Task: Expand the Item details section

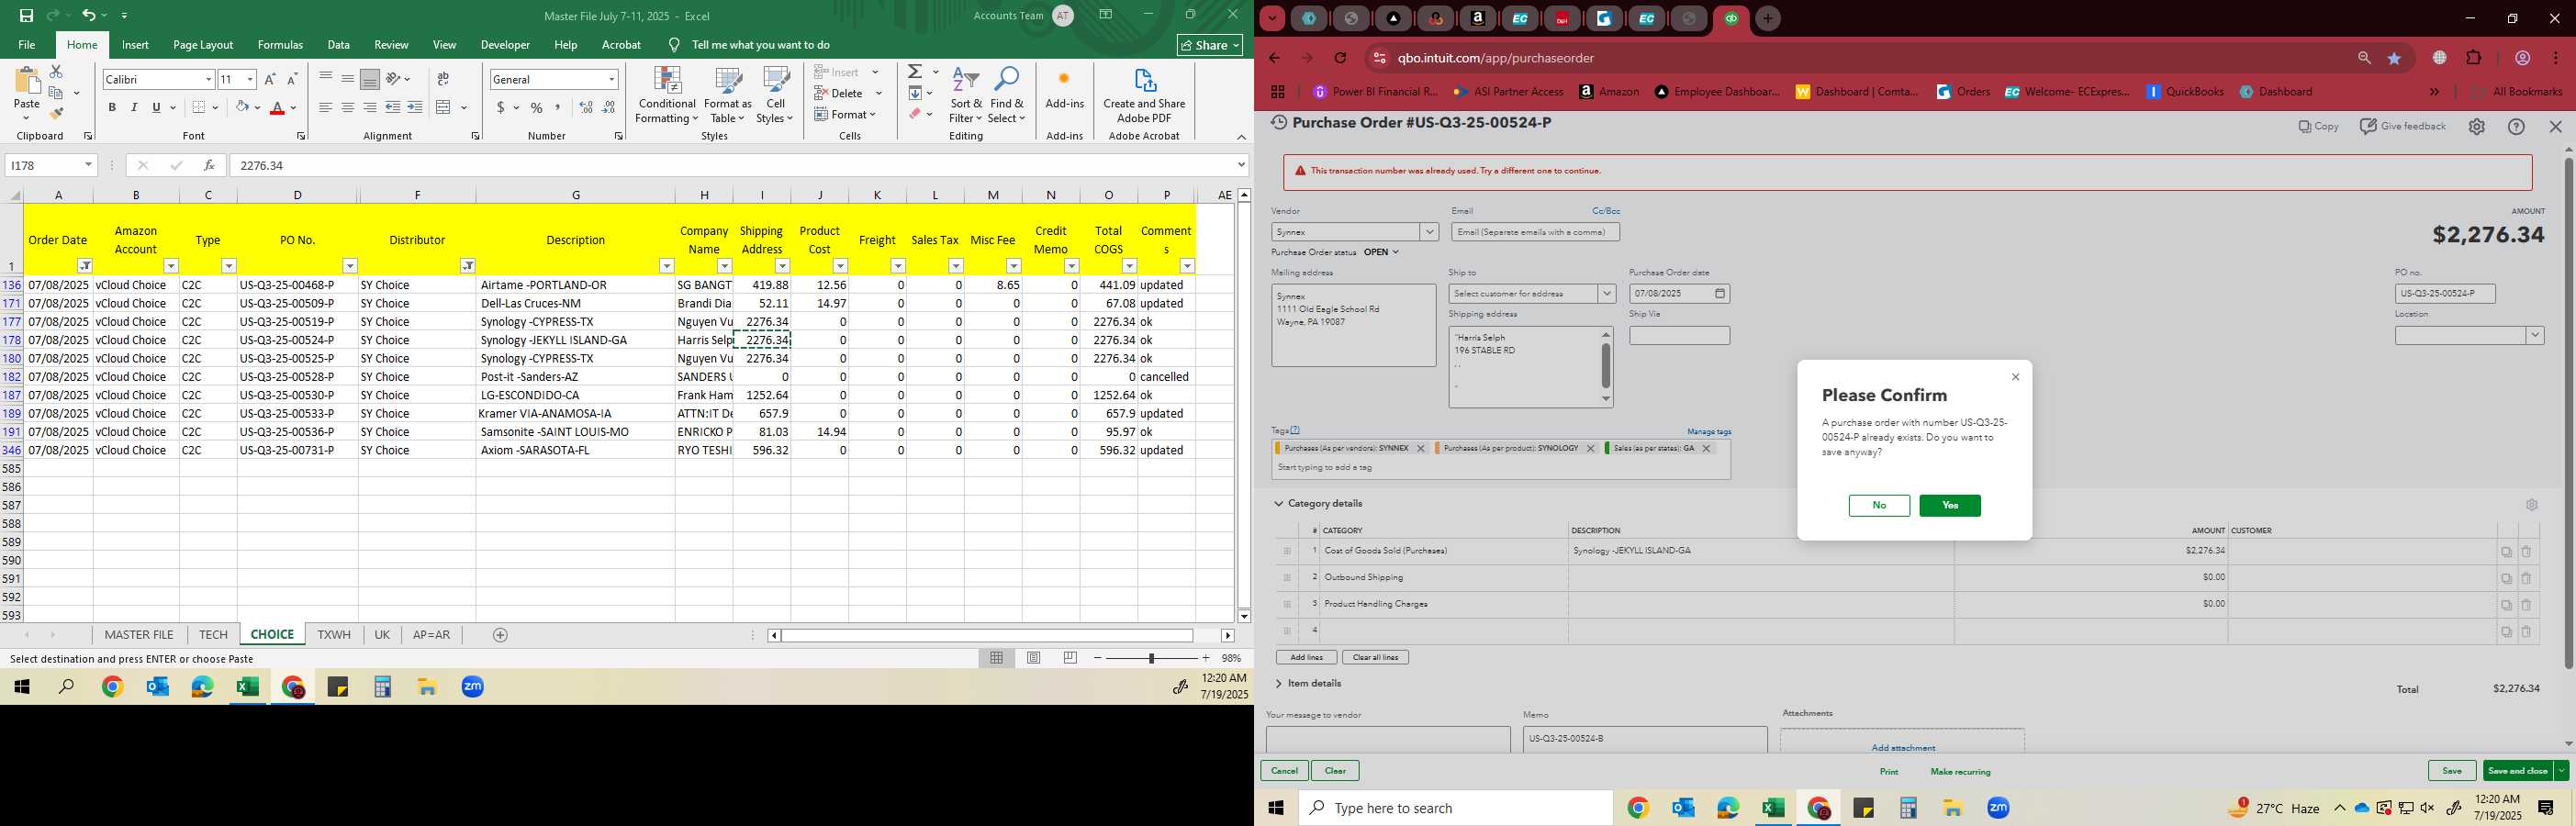Action: 1279,684
